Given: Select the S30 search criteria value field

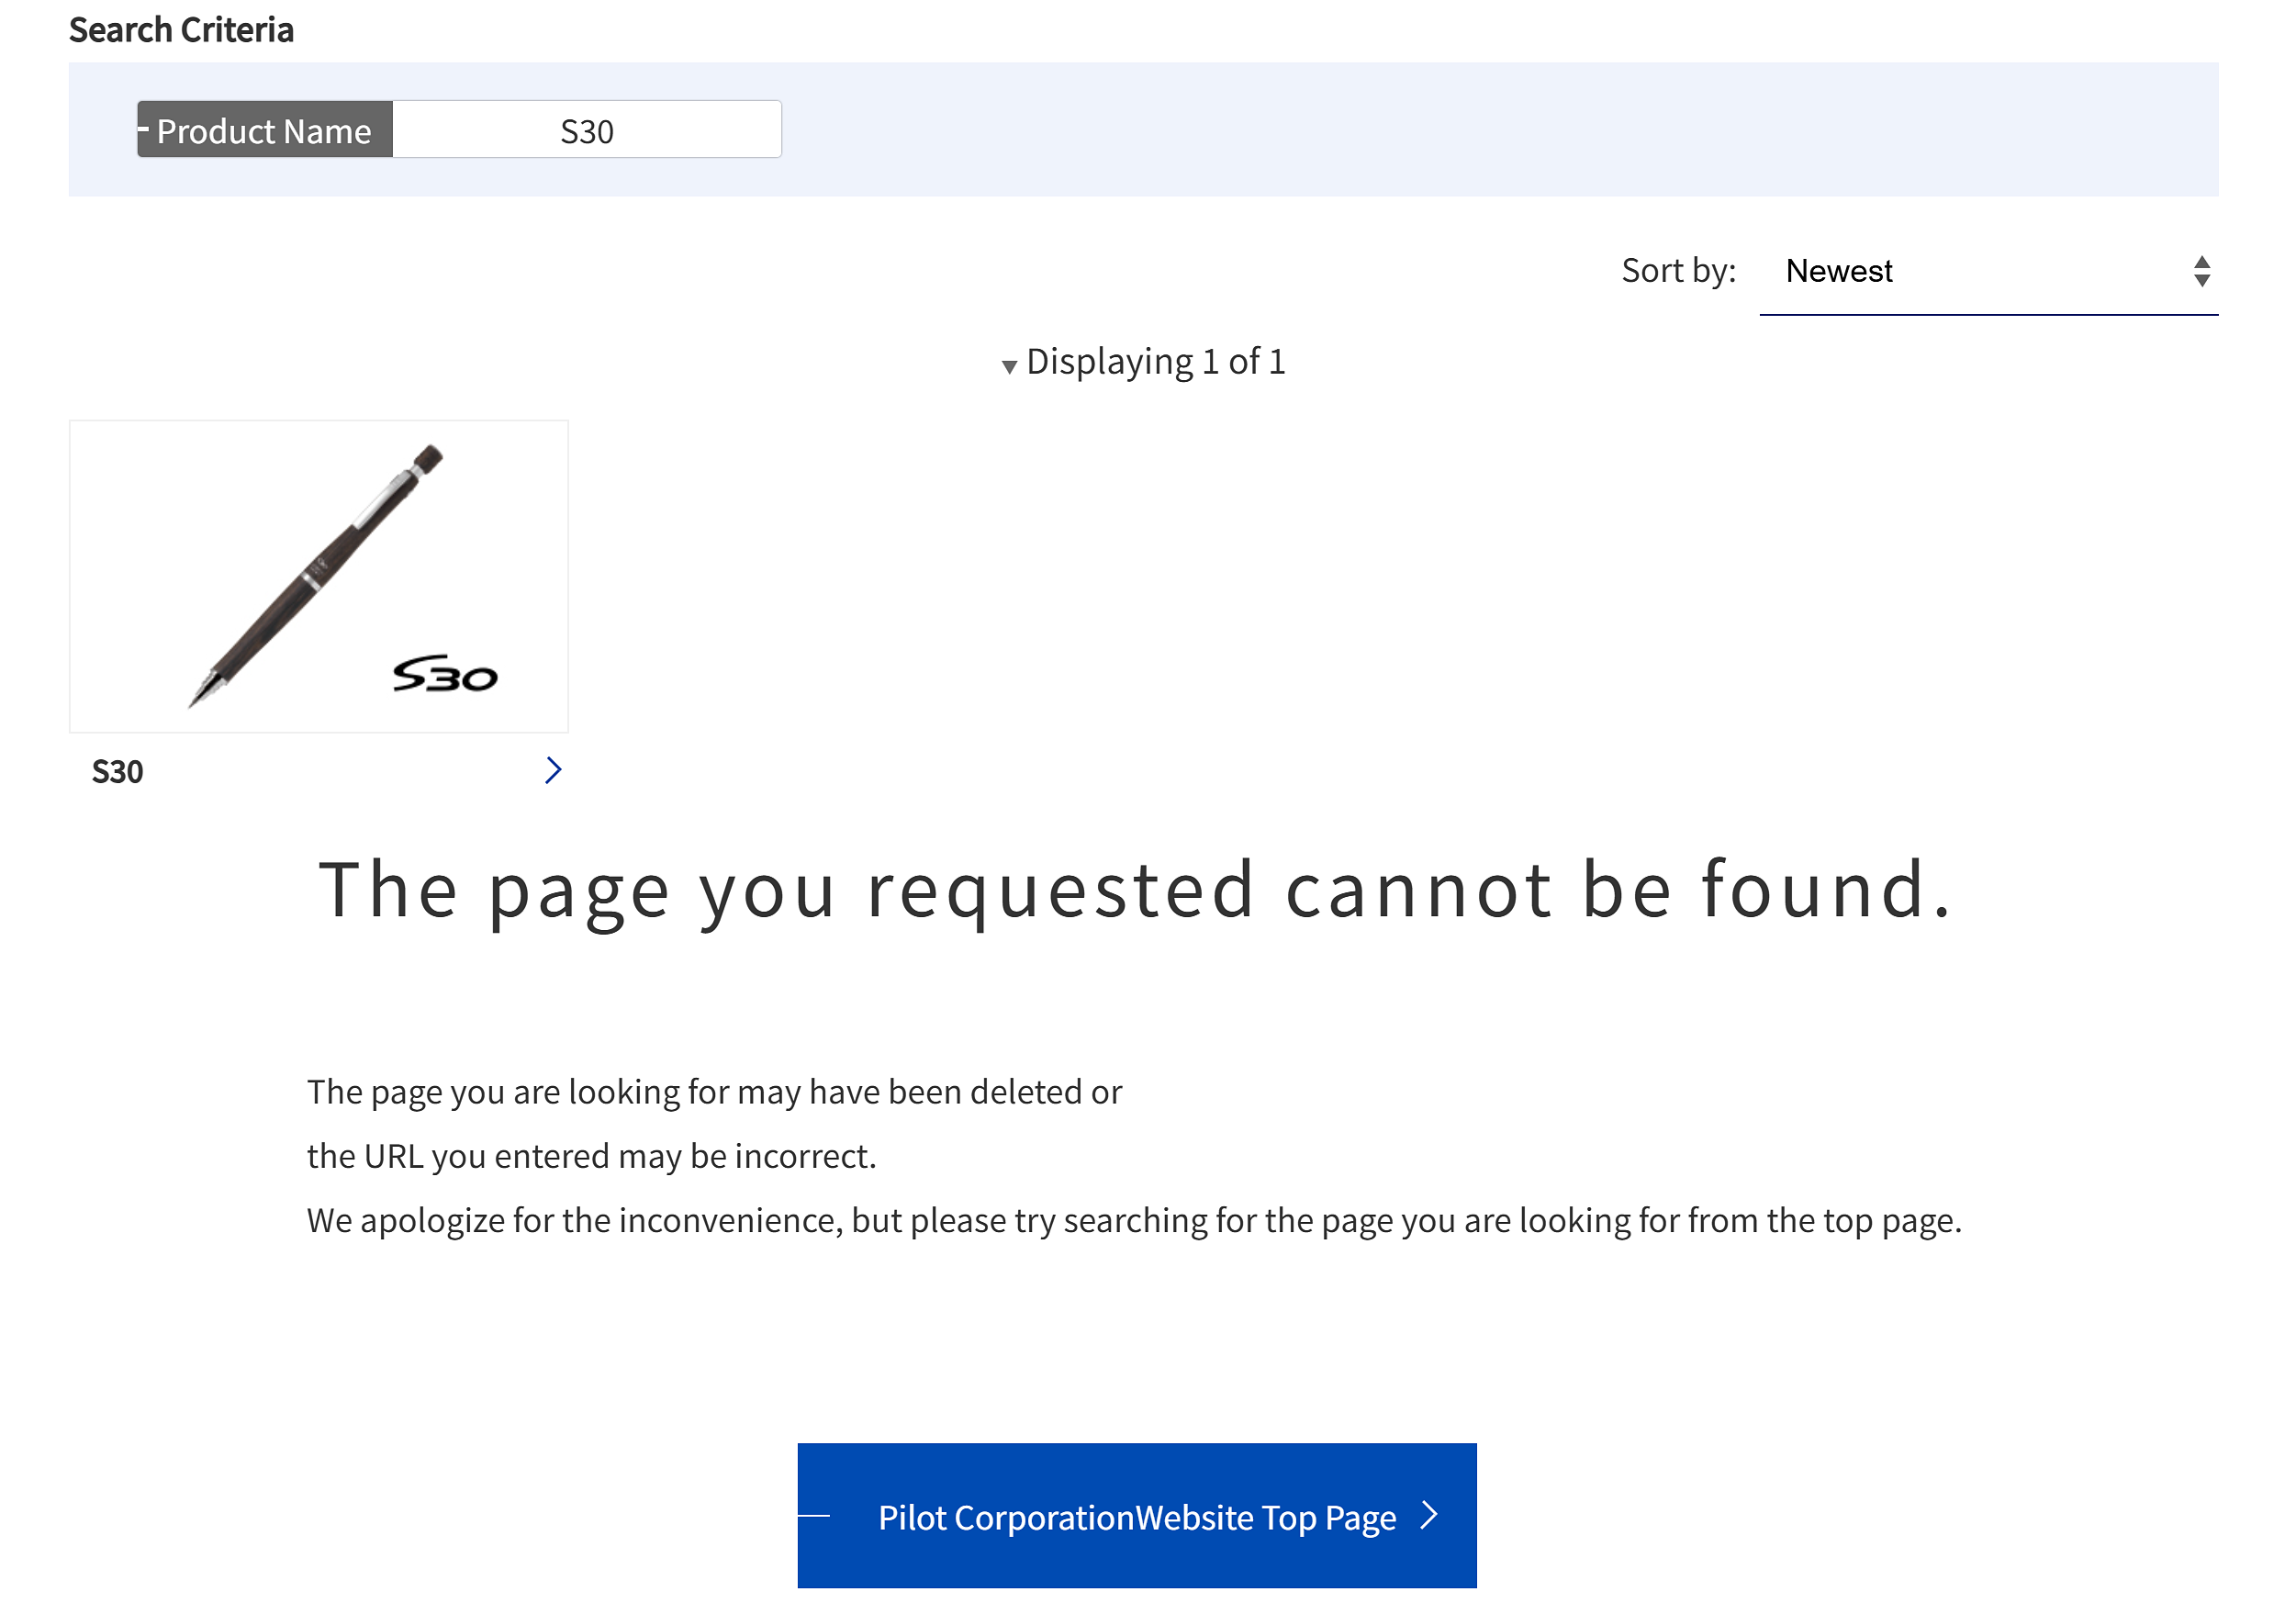Looking at the screenshot, I should tap(587, 130).
